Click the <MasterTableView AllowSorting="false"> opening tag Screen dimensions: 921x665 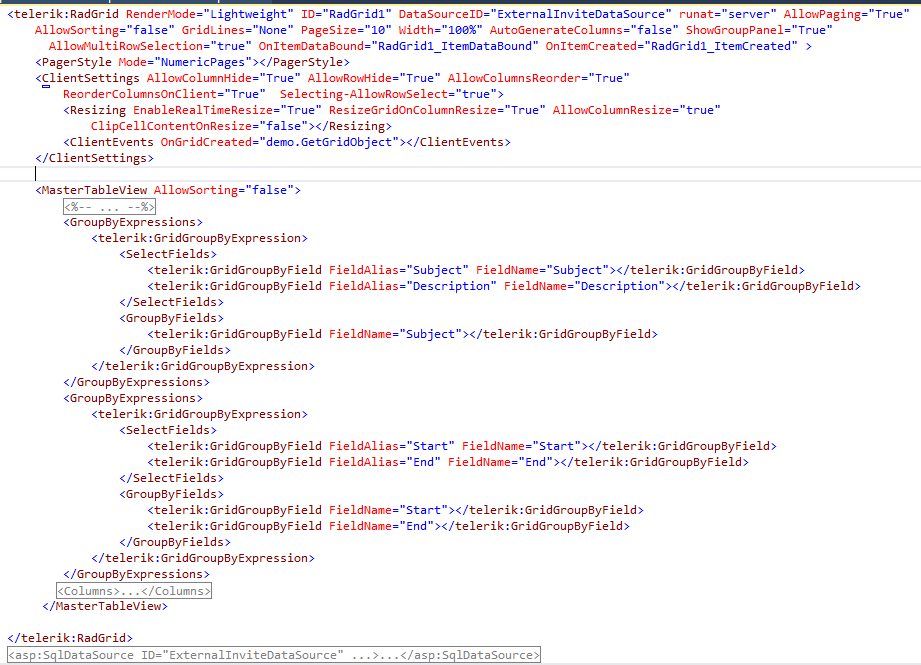click(168, 190)
